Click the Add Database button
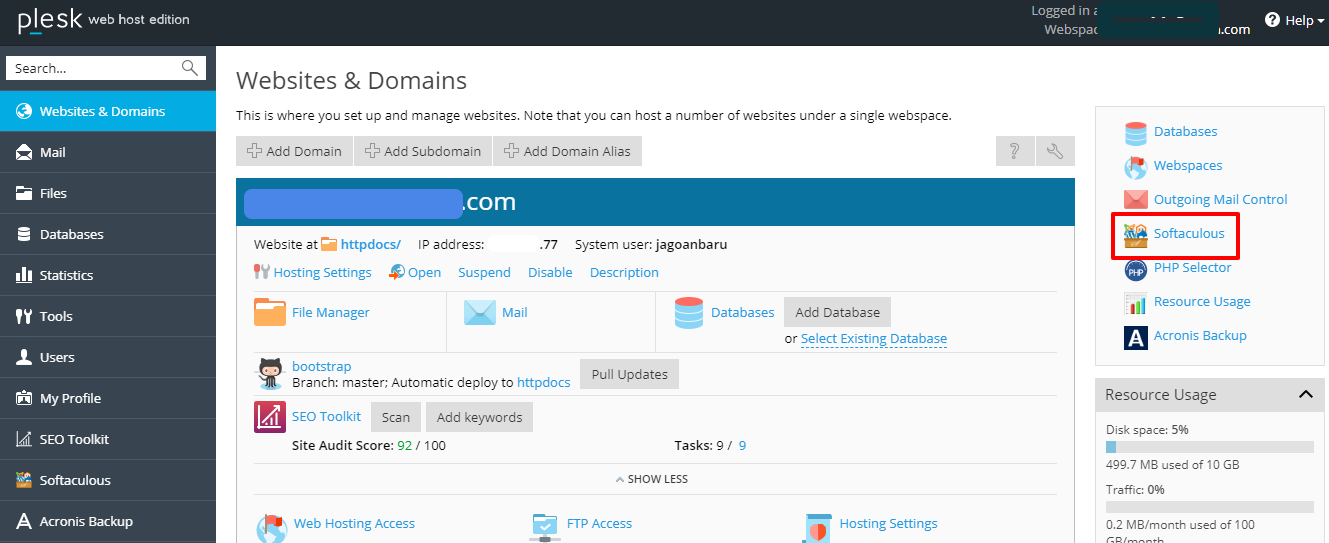The image size is (1329, 543). pos(837,312)
